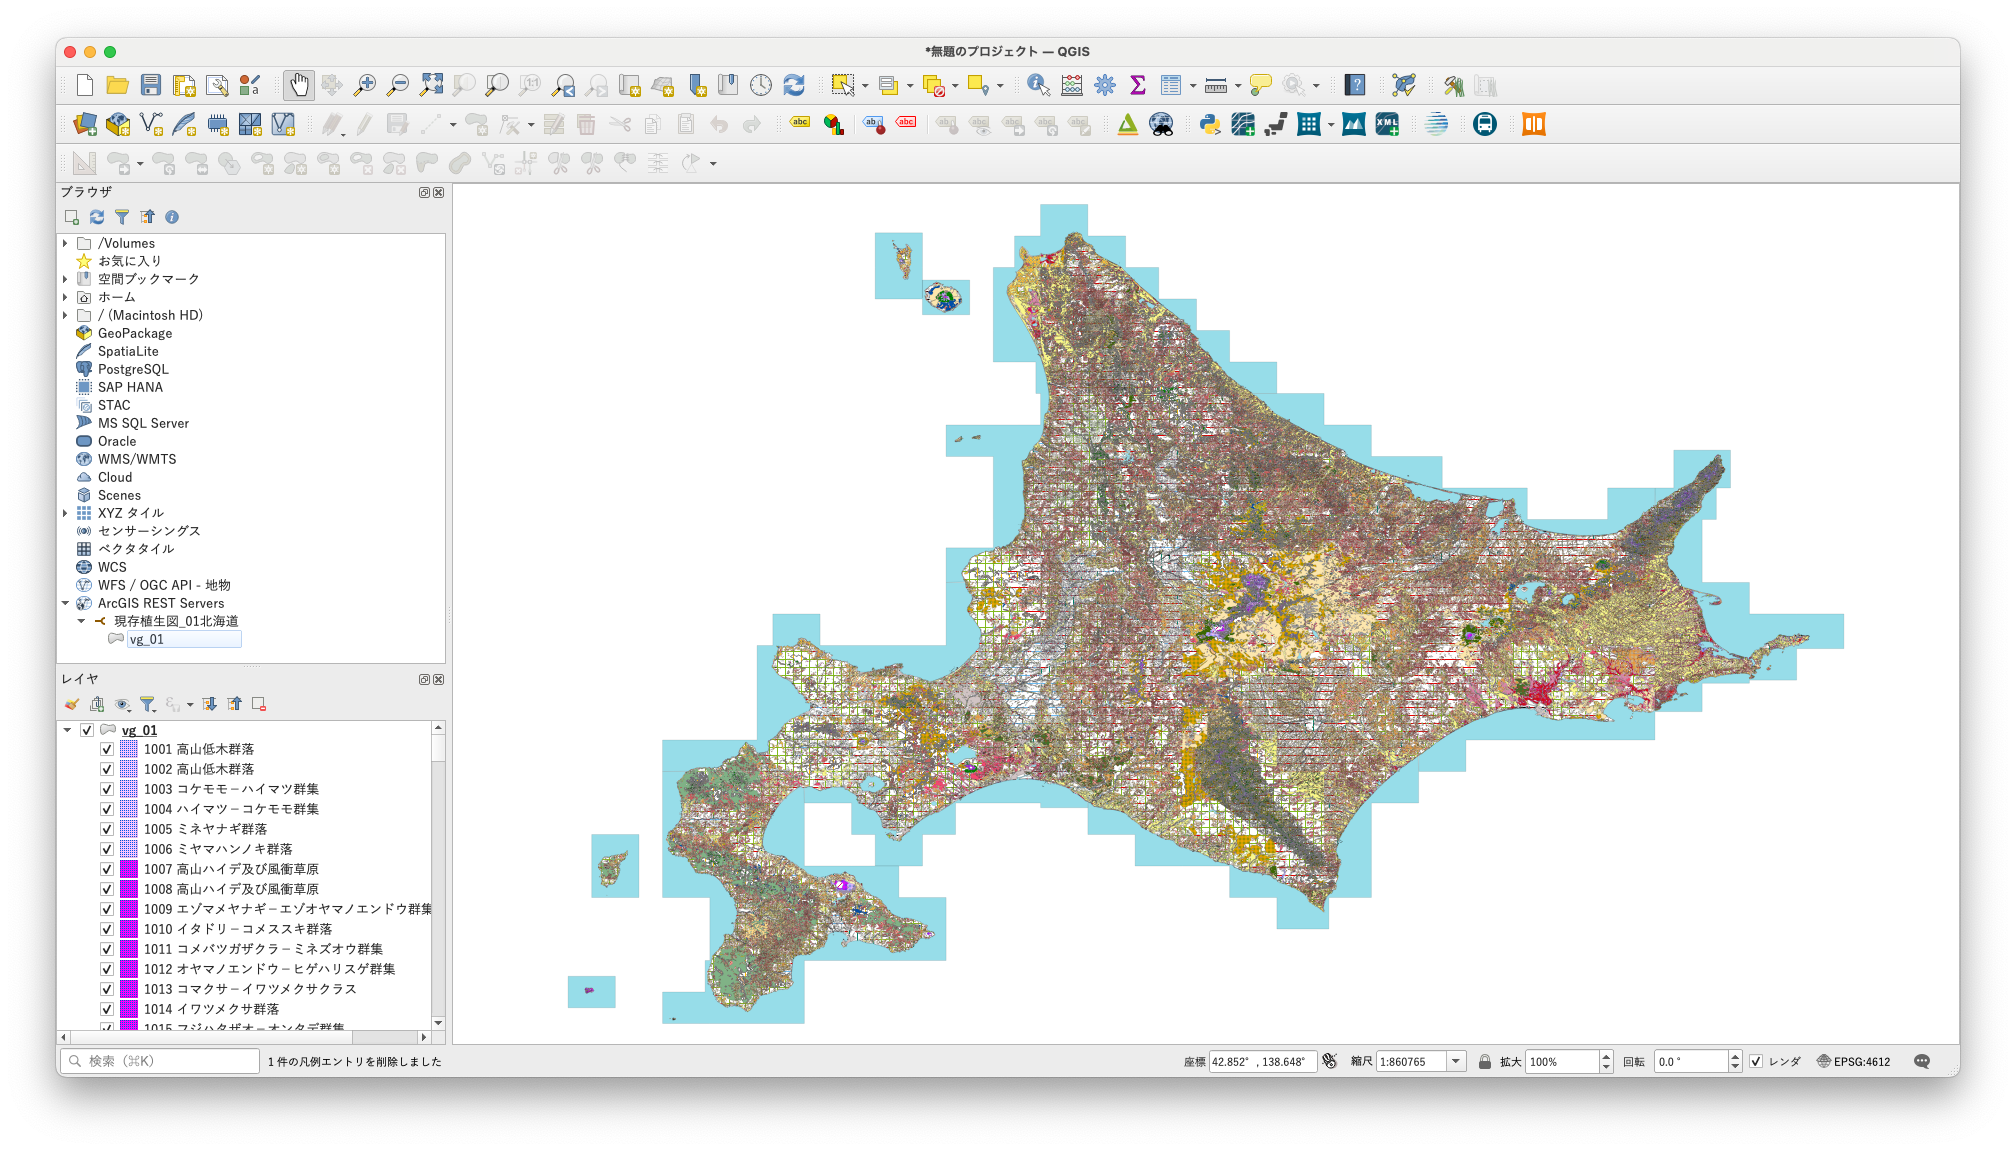Click the Save Project floppy icon
Image resolution: width=2016 pixels, height=1151 pixels.
point(151,85)
